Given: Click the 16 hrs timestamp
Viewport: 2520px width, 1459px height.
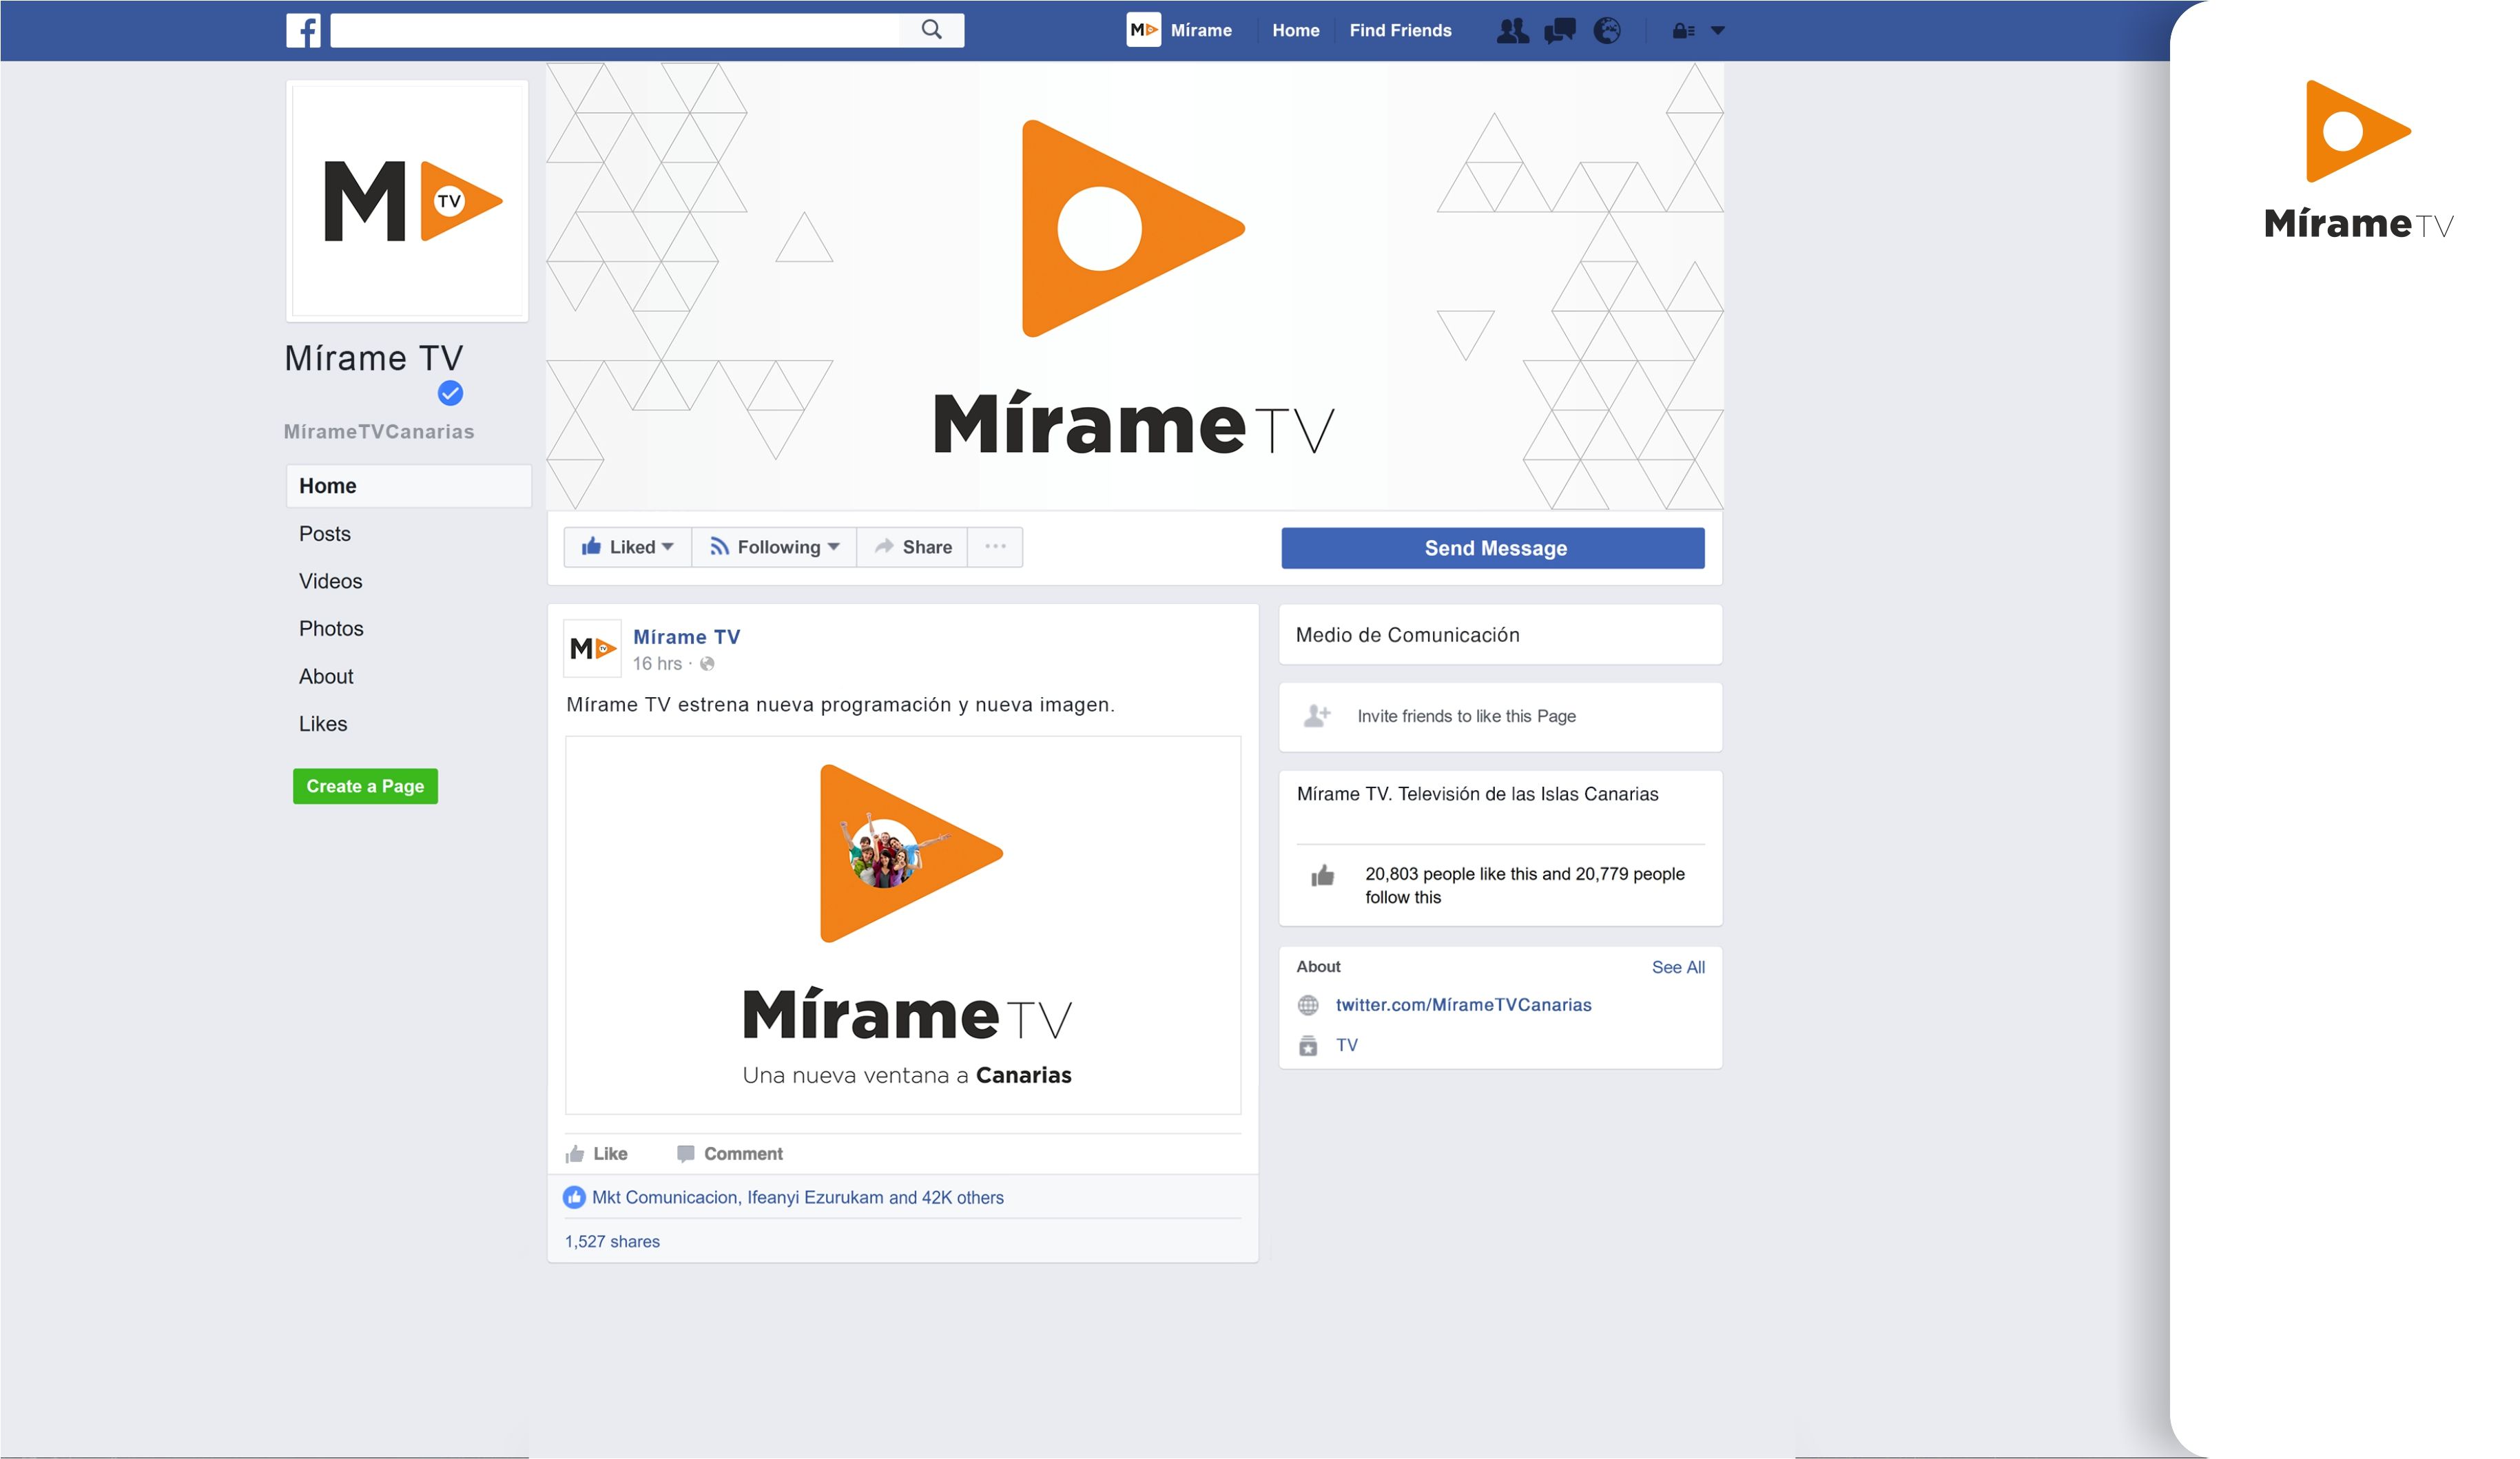Looking at the screenshot, I should point(657,664).
